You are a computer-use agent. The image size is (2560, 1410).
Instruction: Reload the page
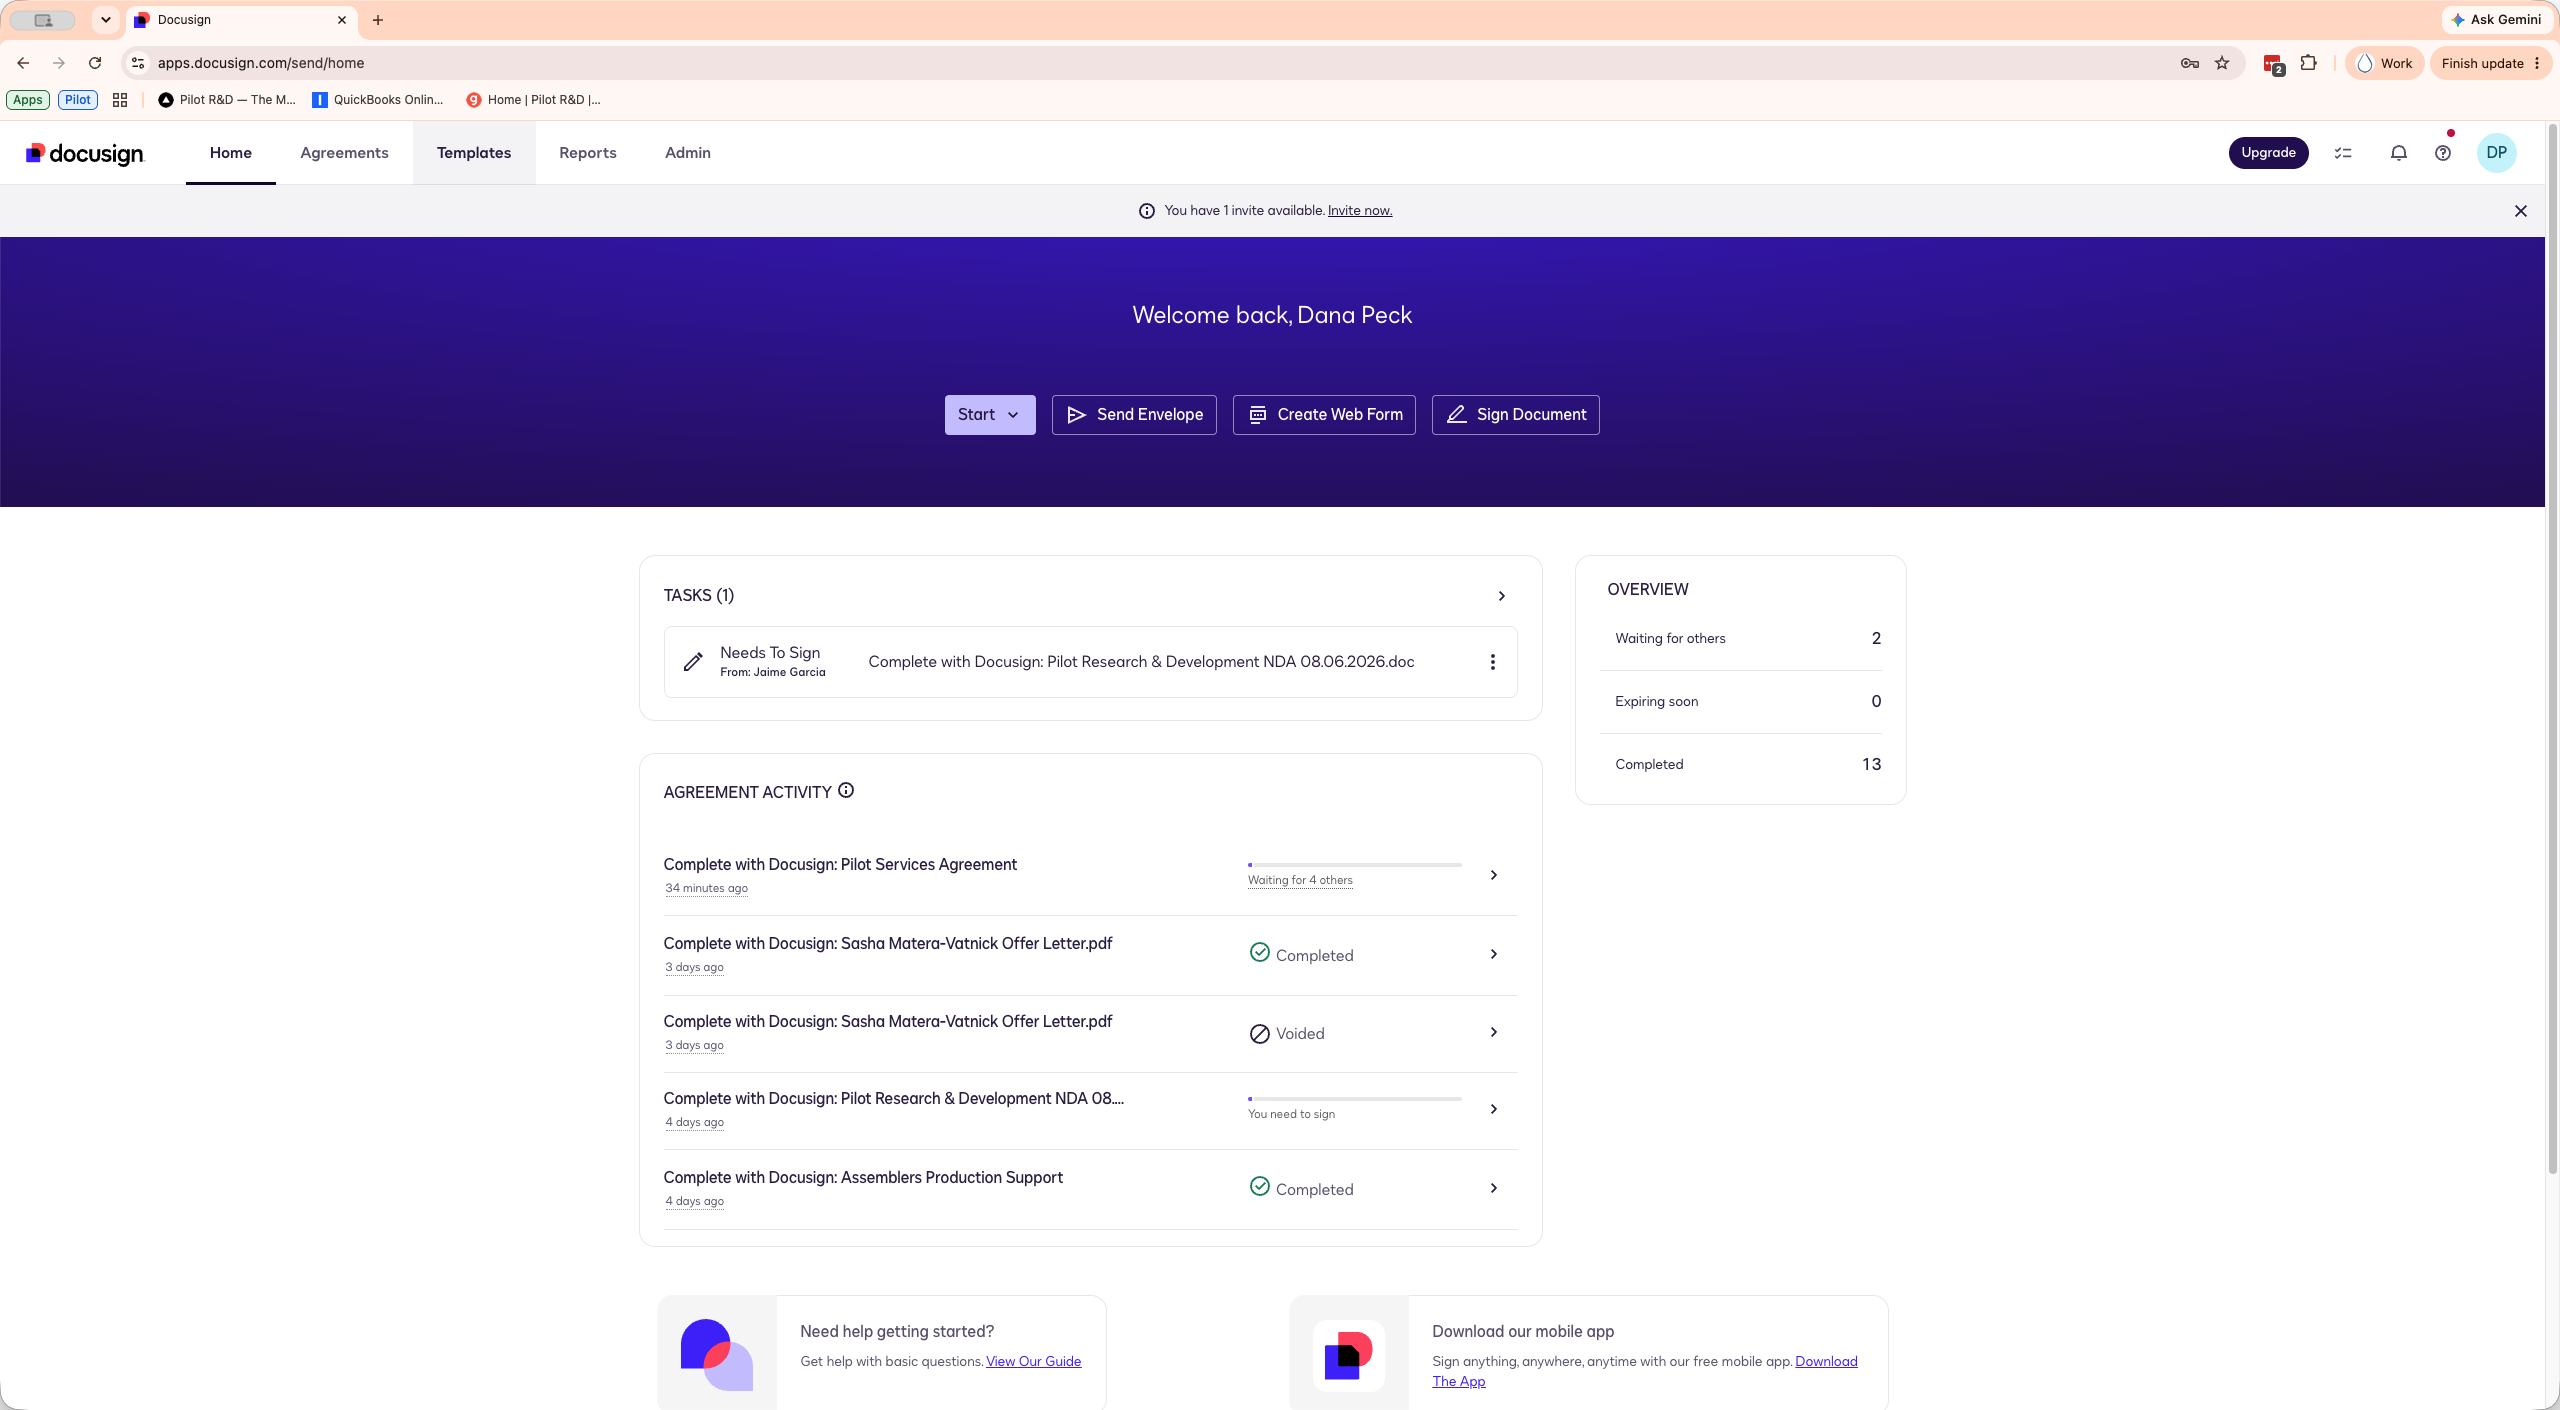point(95,63)
